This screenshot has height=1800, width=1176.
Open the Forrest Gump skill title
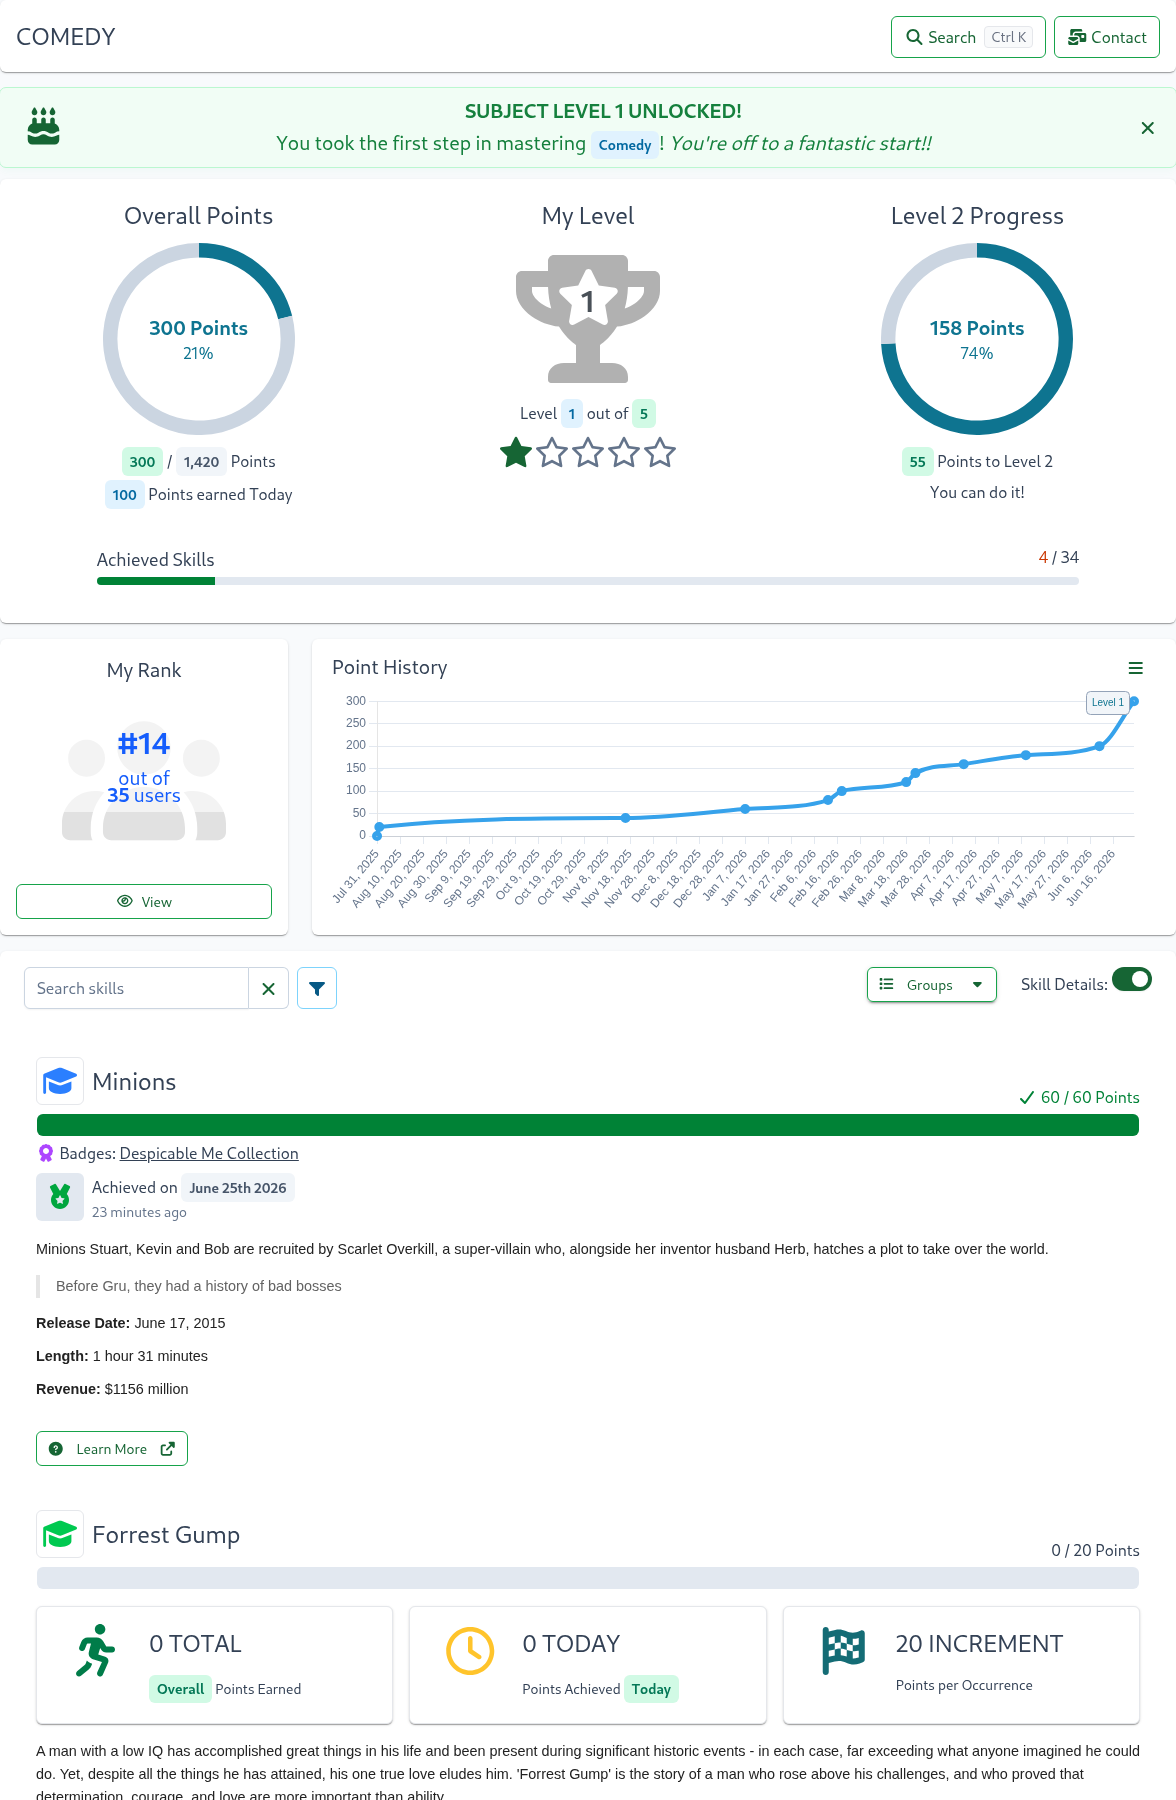(x=166, y=1535)
